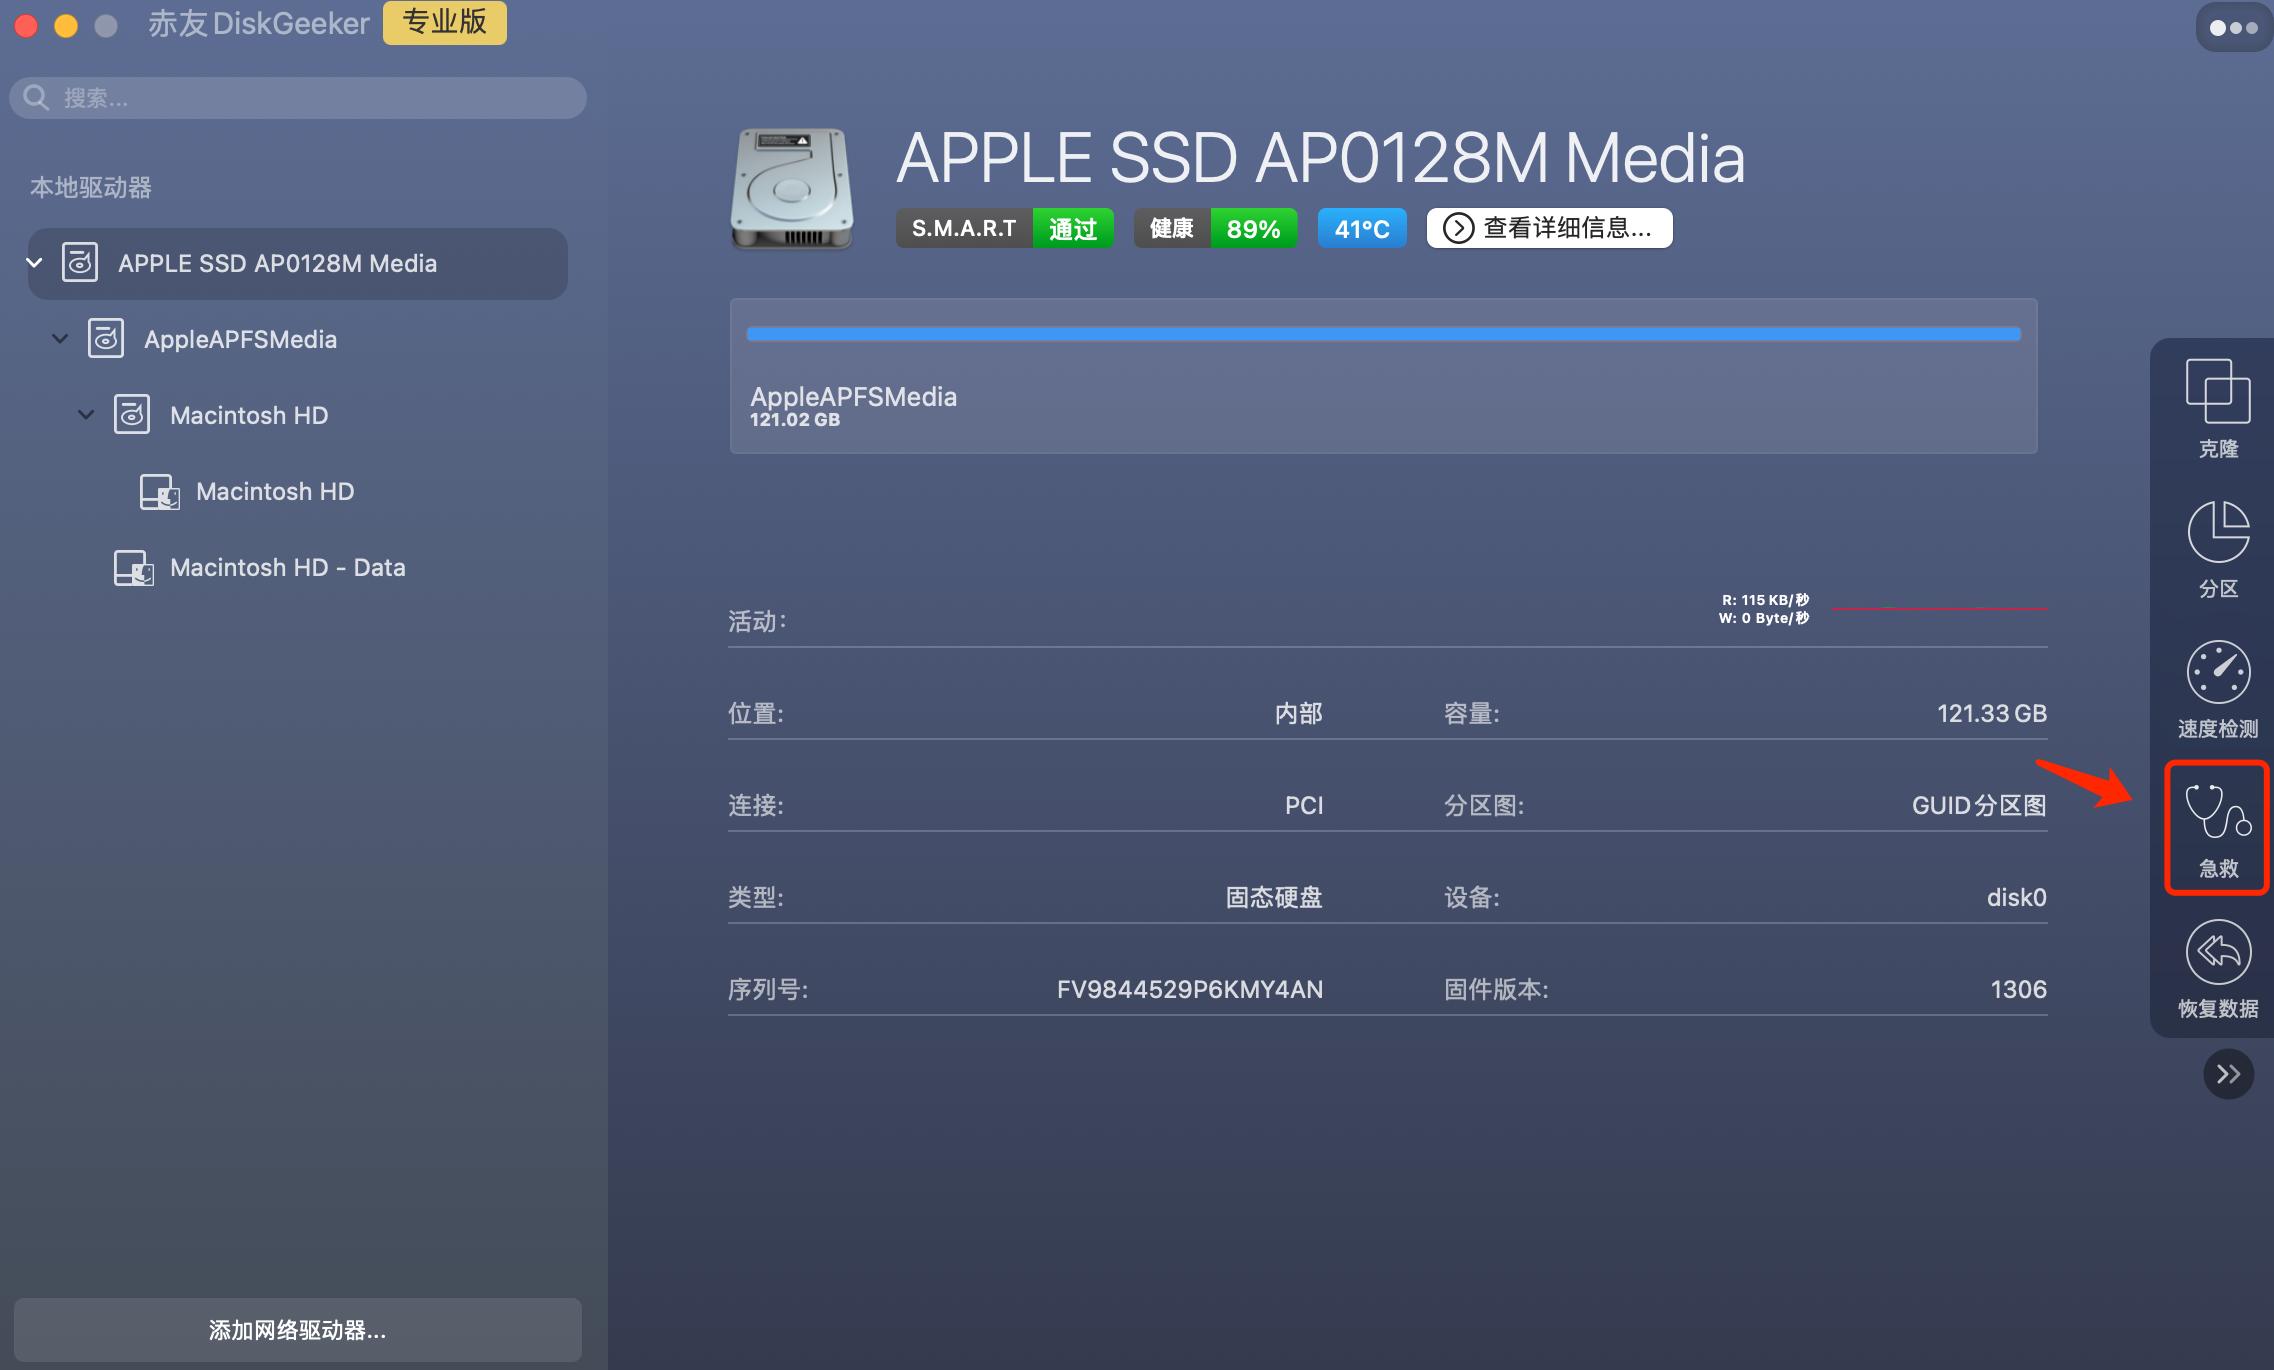This screenshot has height=1370, width=2274.
Task: Collapse APPLE SSD AP0128M Media tree node
Action: pos(35,263)
